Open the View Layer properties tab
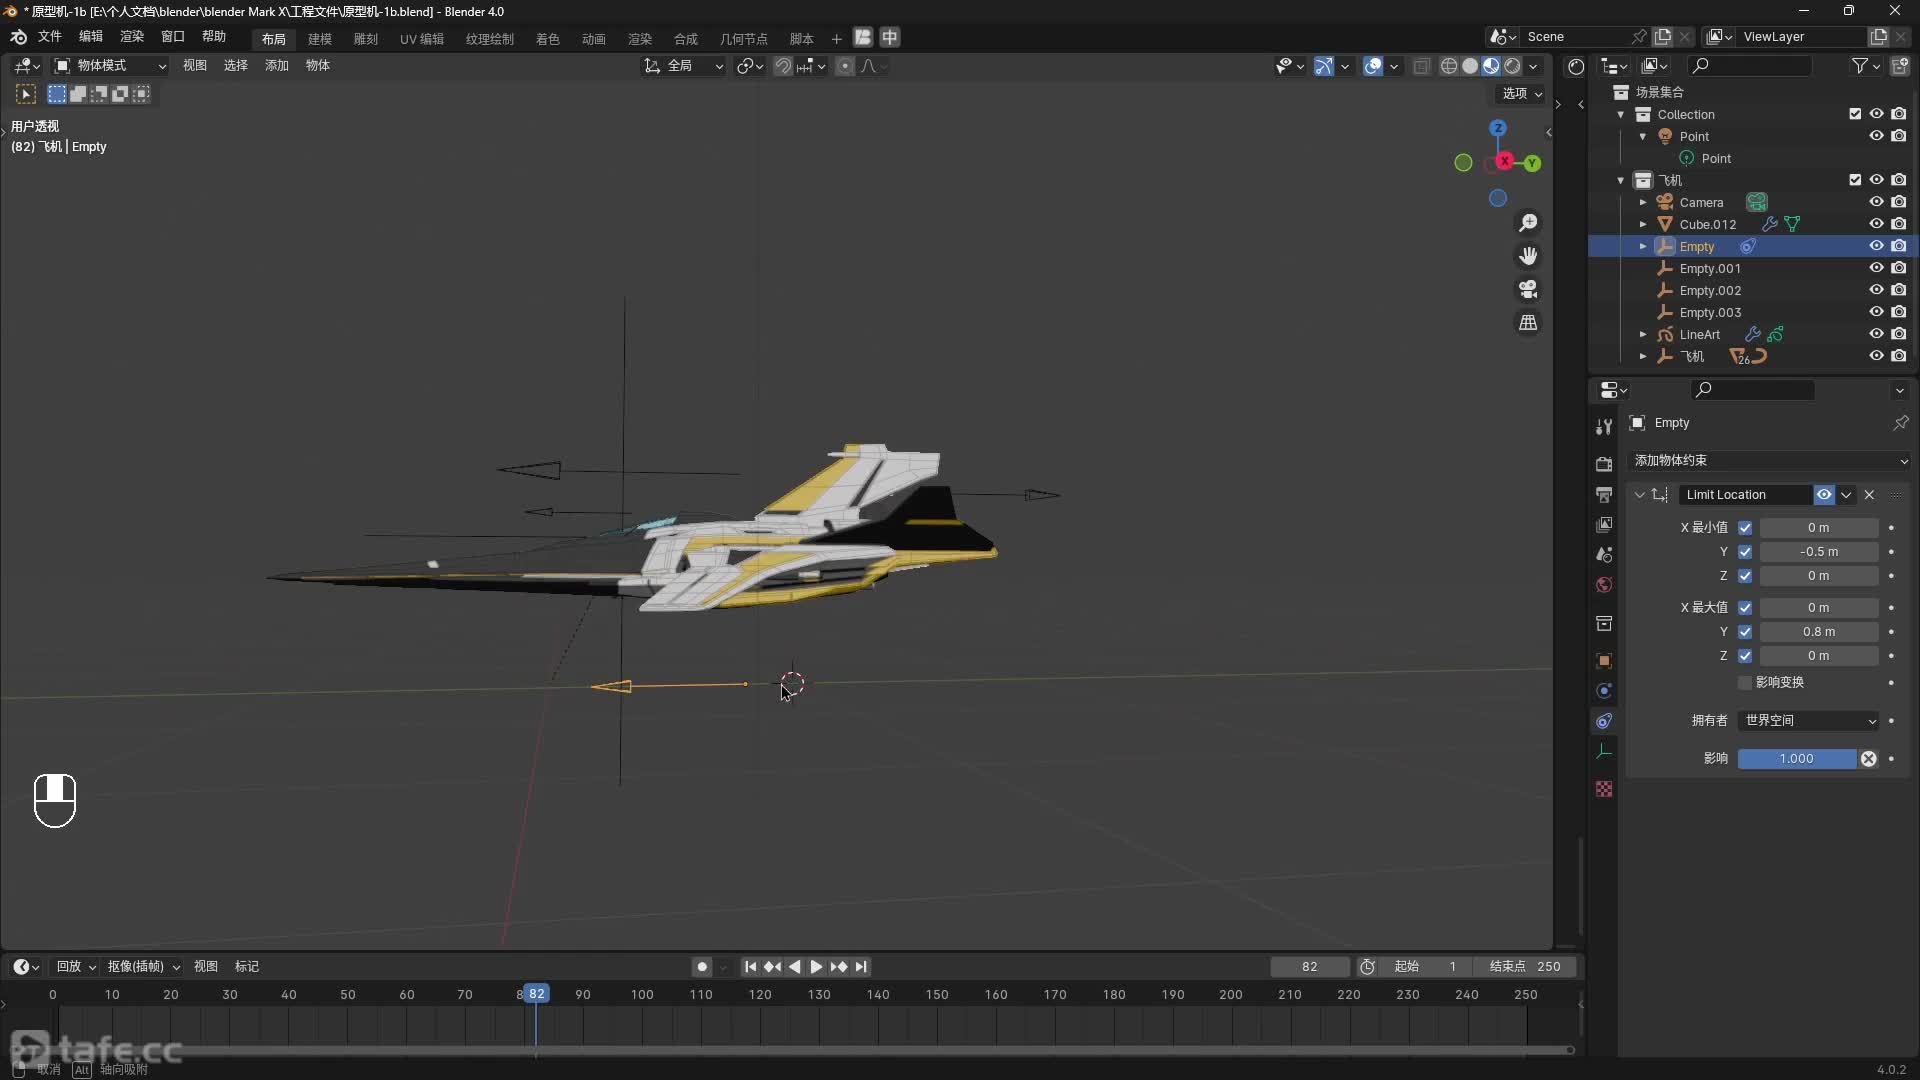 coord(1604,525)
